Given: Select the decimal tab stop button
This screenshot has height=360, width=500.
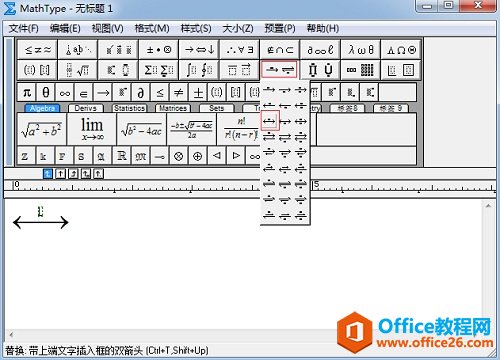Looking at the screenshot, I should [x=86, y=174].
